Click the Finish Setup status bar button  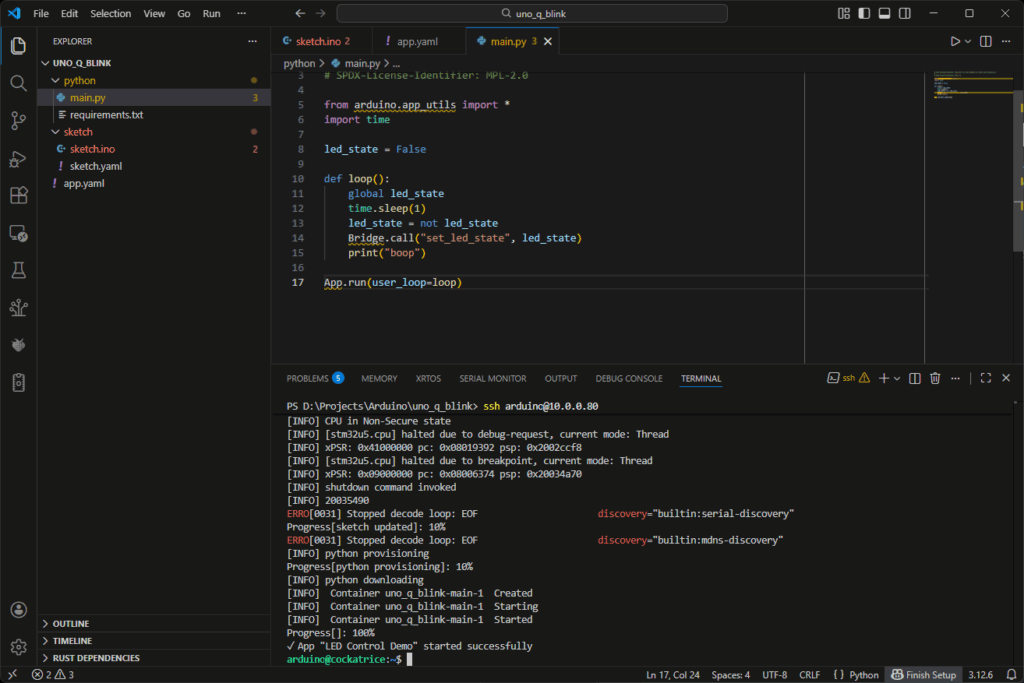pyautogui.click(x=924, y=675)
